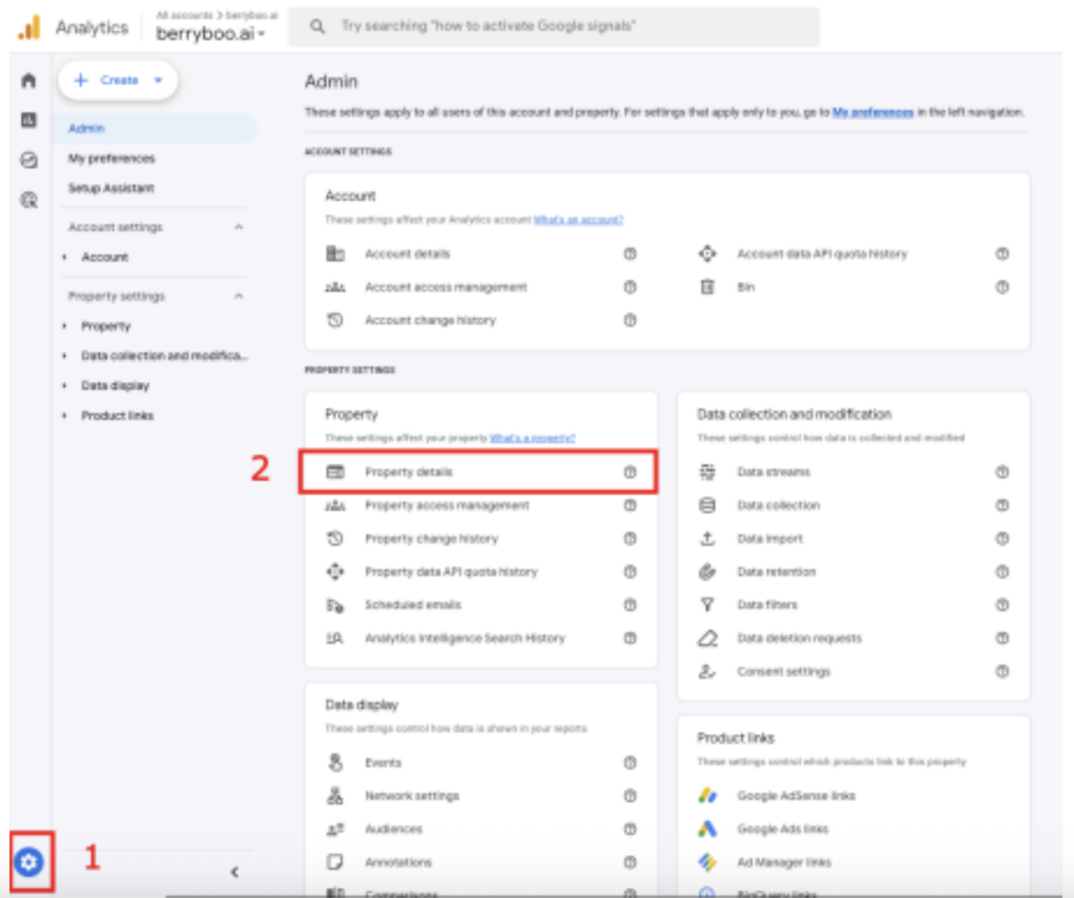
Task: Open the Advertising icon in left rail
Action: tap(29, 200)
